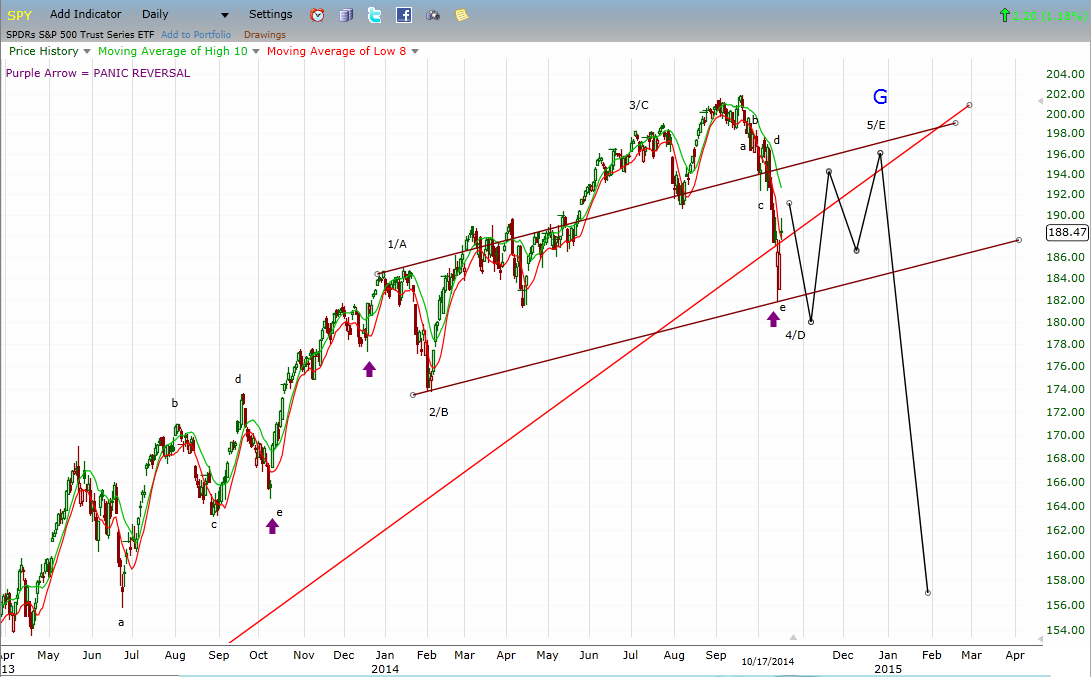Image resolution: width=1091 pixels, height=677 pixels.
Task: Click the 204.00 price axis label
Action: pos(1065,74)
